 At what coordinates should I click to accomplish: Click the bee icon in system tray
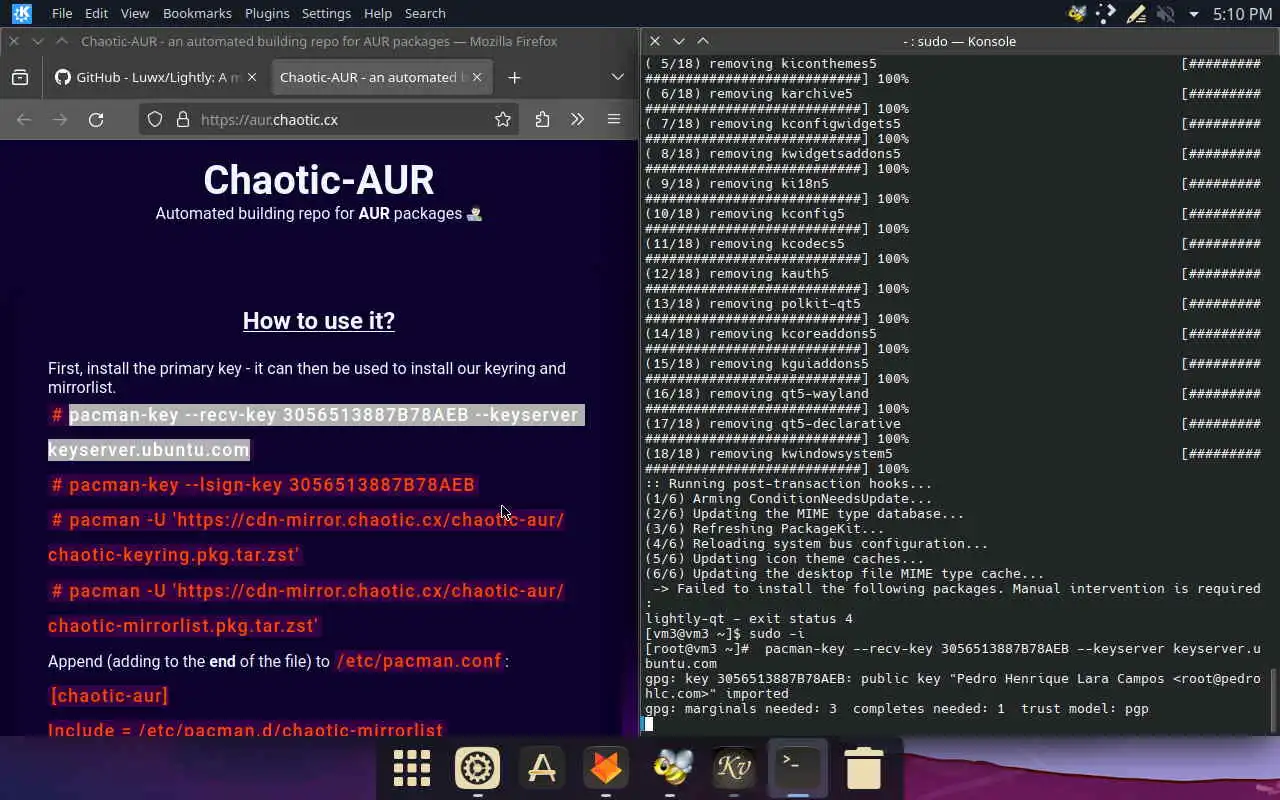point(1077,14)
